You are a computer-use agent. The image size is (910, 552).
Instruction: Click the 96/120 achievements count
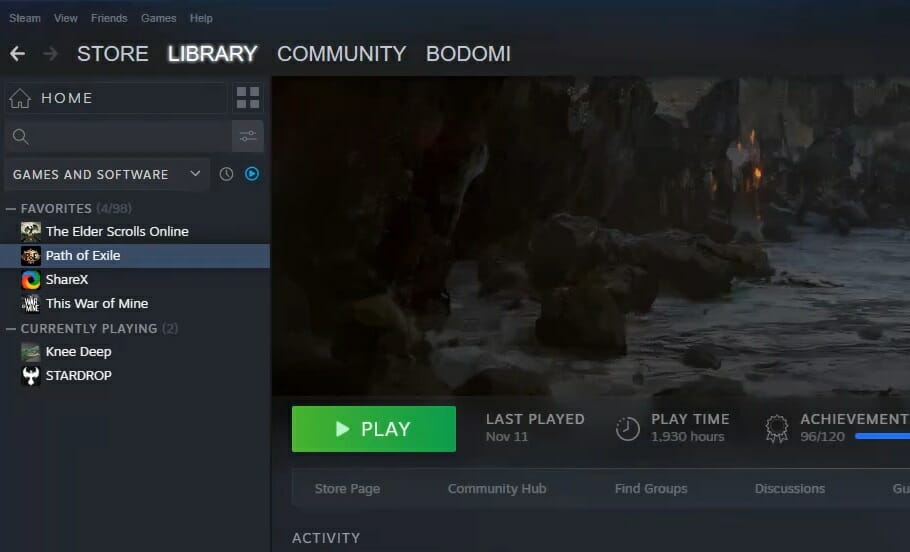point(822,436)
